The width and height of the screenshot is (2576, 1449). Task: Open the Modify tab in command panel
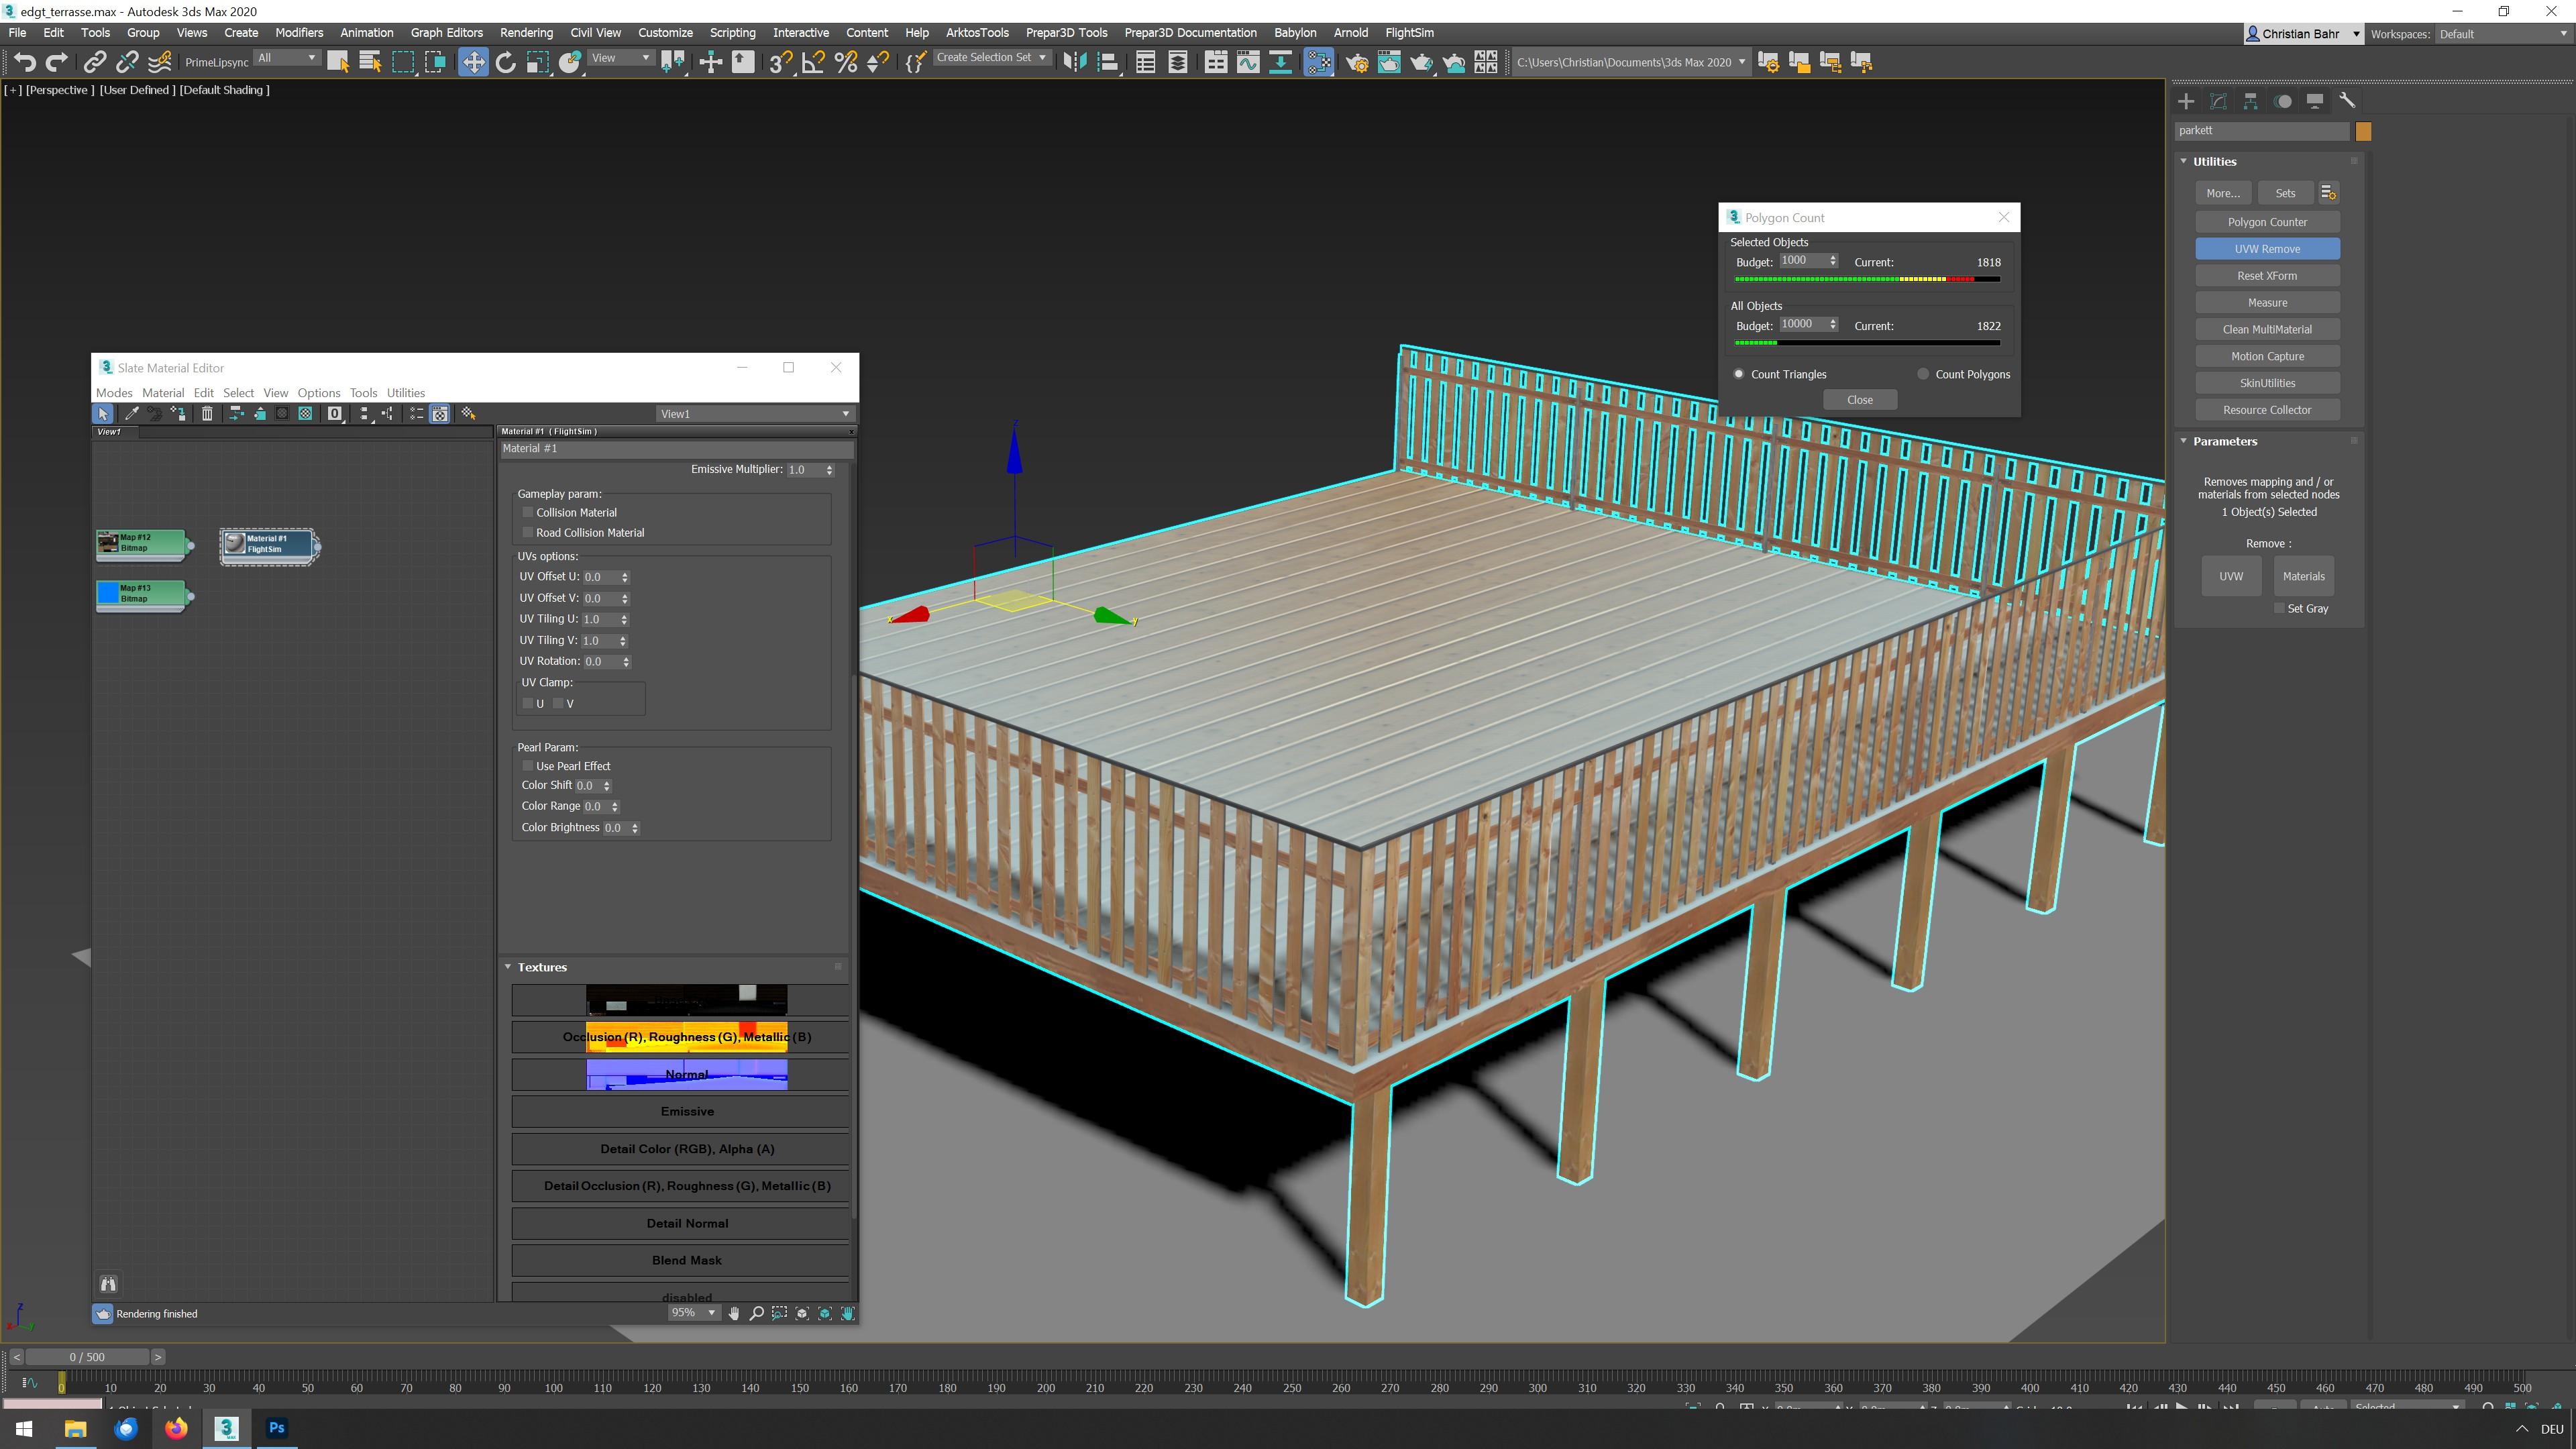[x=2218, y=101]
